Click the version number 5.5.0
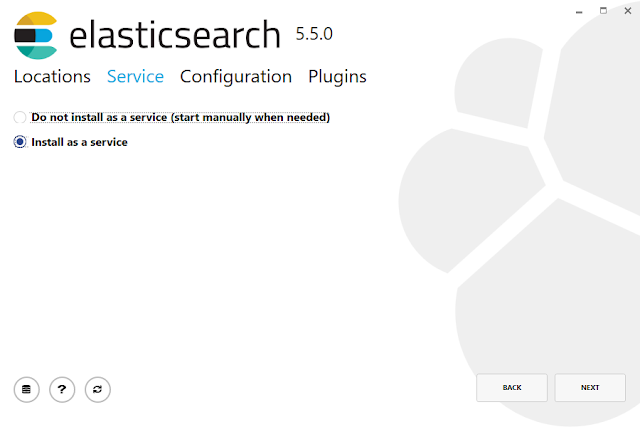 (314, 34)
